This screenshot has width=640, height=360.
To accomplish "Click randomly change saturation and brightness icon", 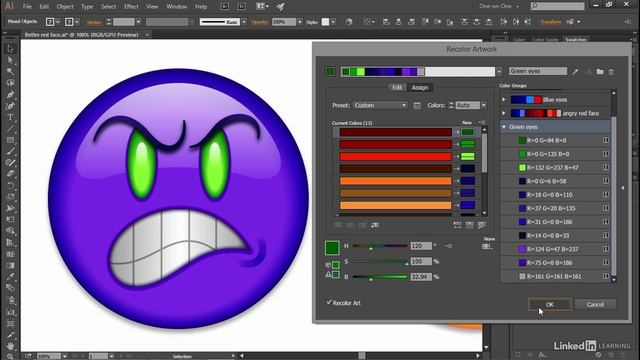I will pyautogui.click(x=470, y=225).
